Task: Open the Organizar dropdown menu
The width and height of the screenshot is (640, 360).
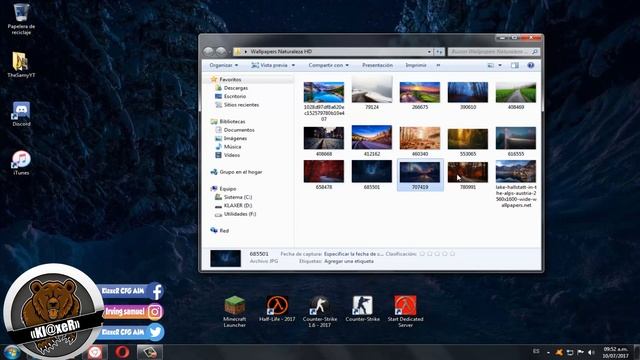Action: [223, 65]
